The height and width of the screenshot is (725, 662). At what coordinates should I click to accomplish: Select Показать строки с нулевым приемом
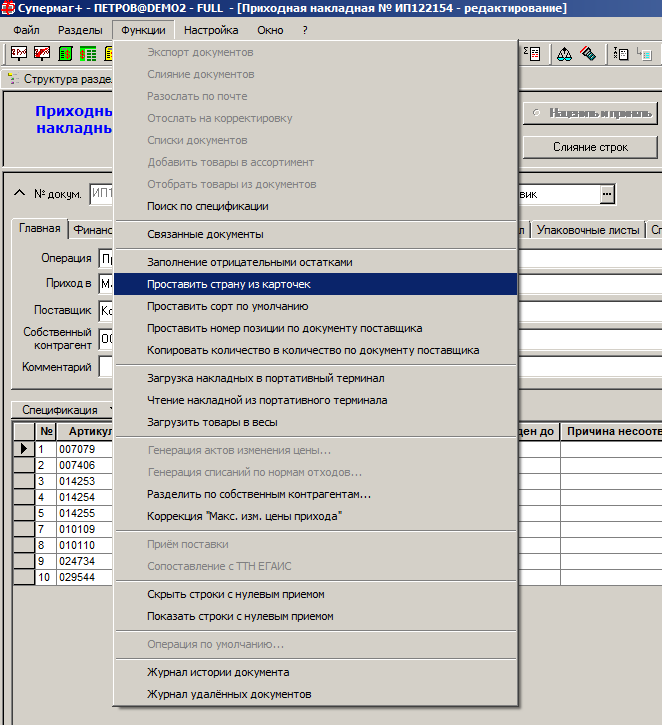pyautogui.click(x=315, y=616)
